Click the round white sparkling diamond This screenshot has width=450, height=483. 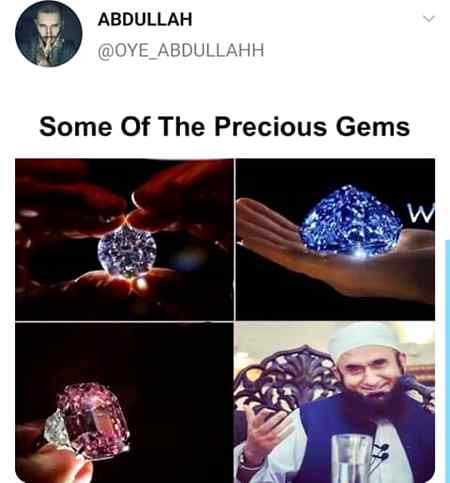point(127,252)
